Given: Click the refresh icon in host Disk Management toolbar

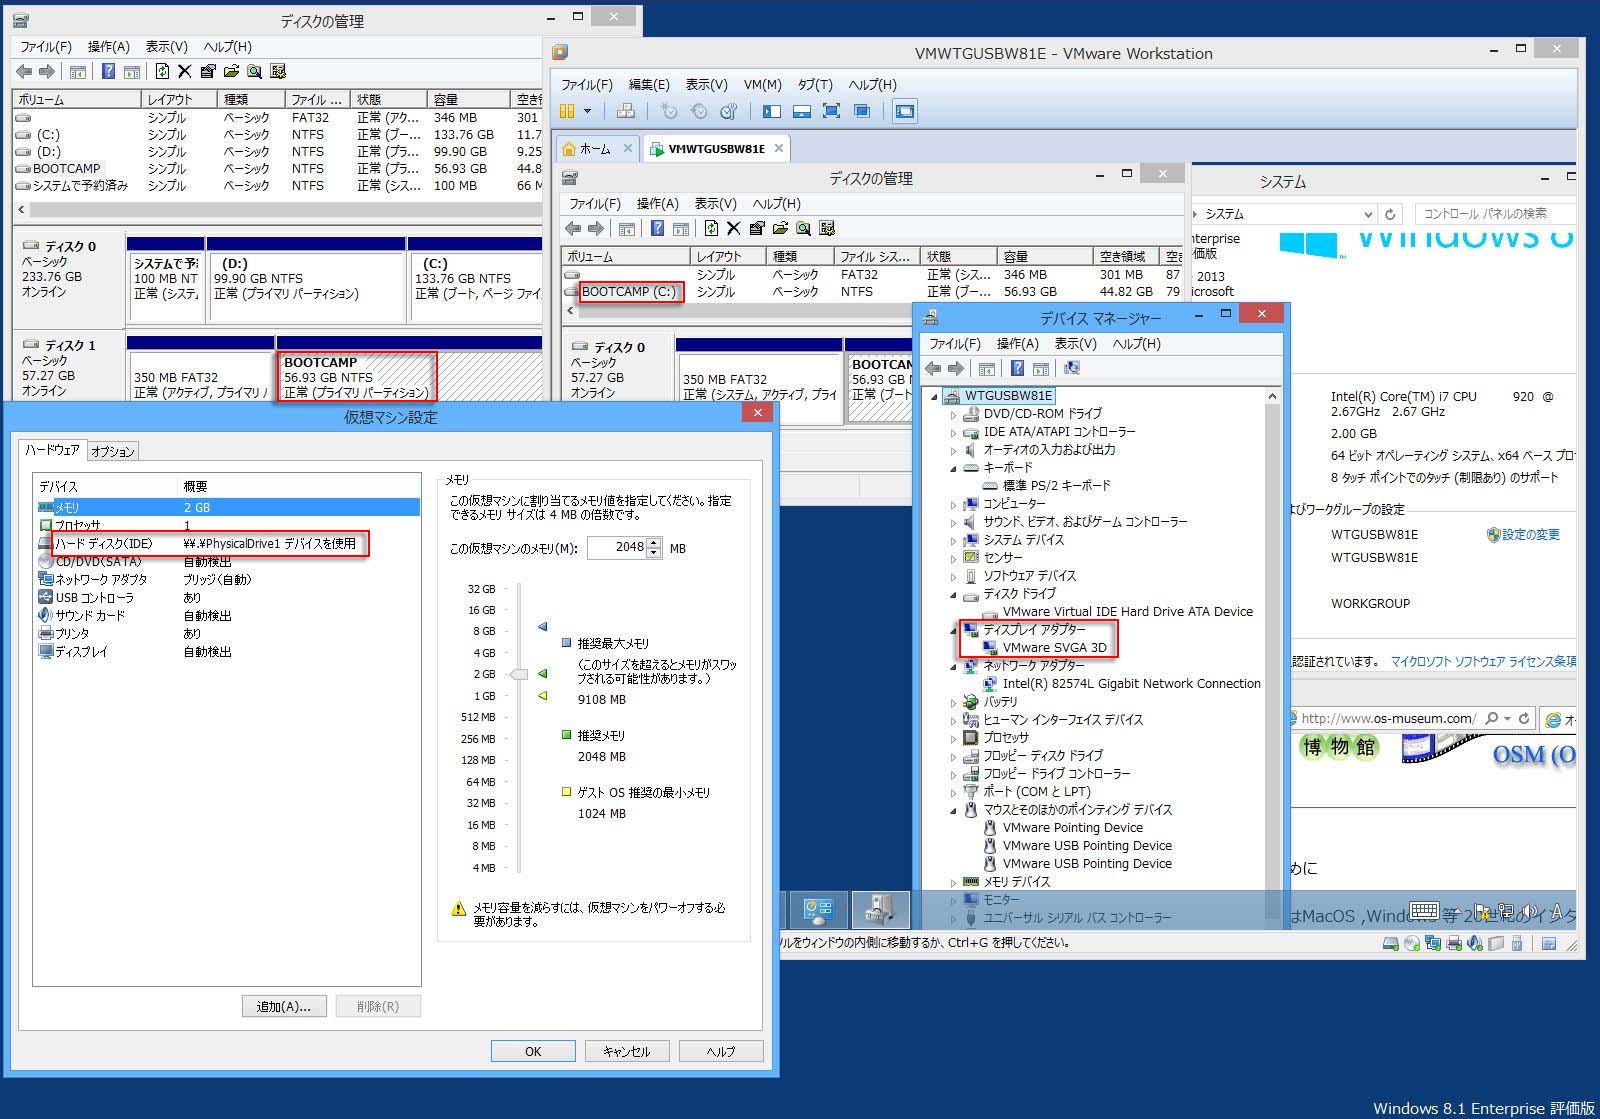Looking at the screenshot, I should 162,71.
